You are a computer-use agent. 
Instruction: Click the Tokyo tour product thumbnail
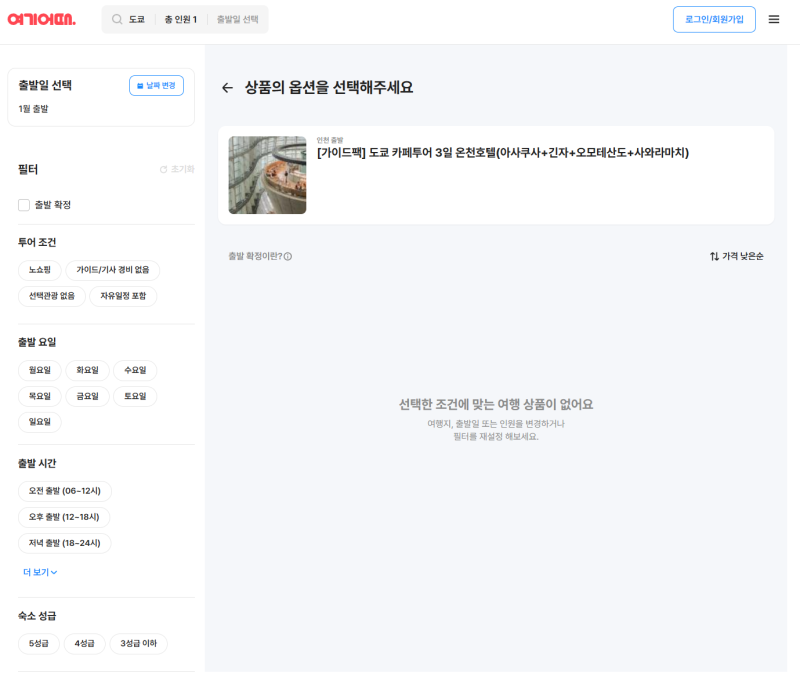point(267,175)
